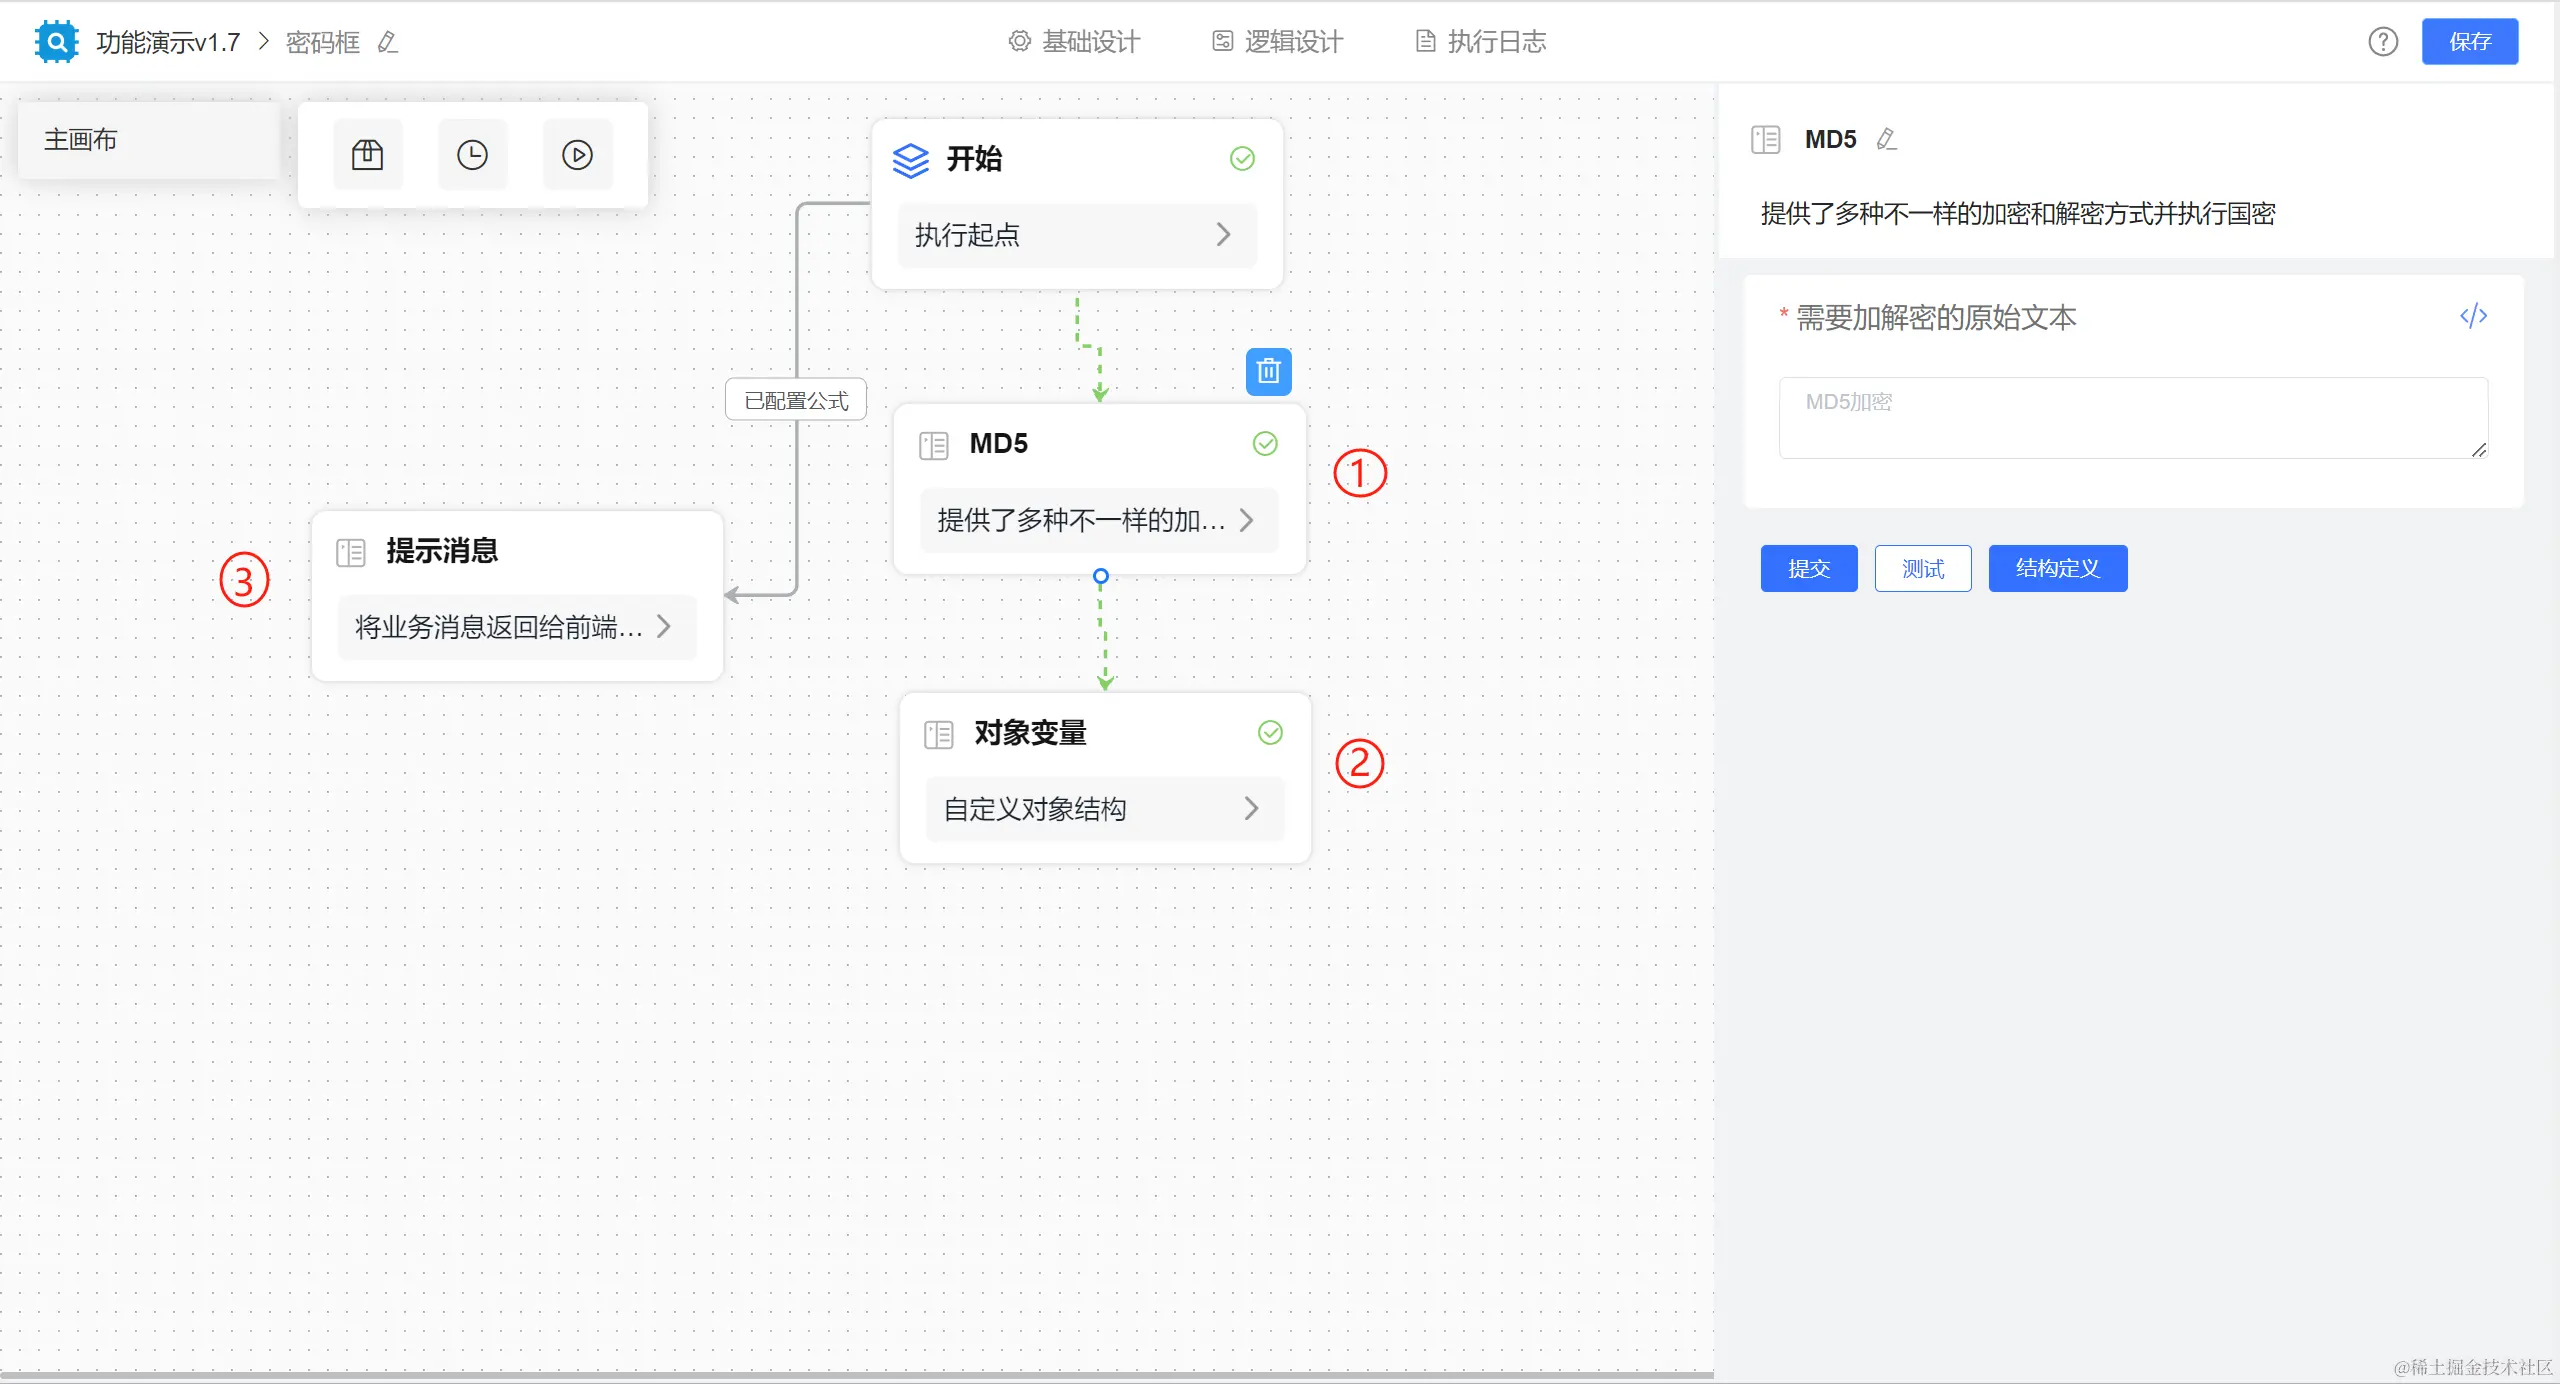Expand 自定义对象结构 row chevron
This screenshot has height=1384, width=2560.
tap(1251, 809)
